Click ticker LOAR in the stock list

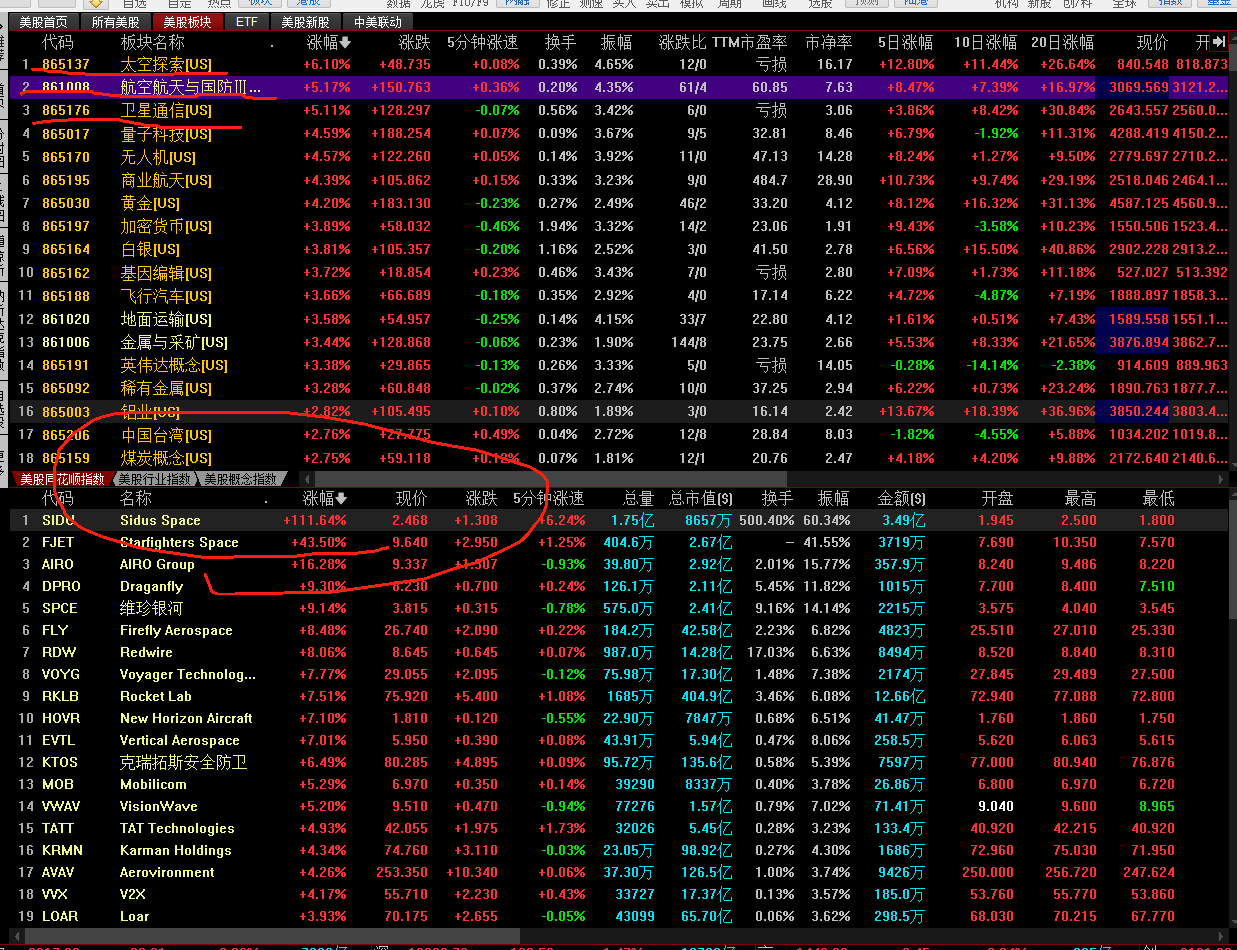[60, 916]
